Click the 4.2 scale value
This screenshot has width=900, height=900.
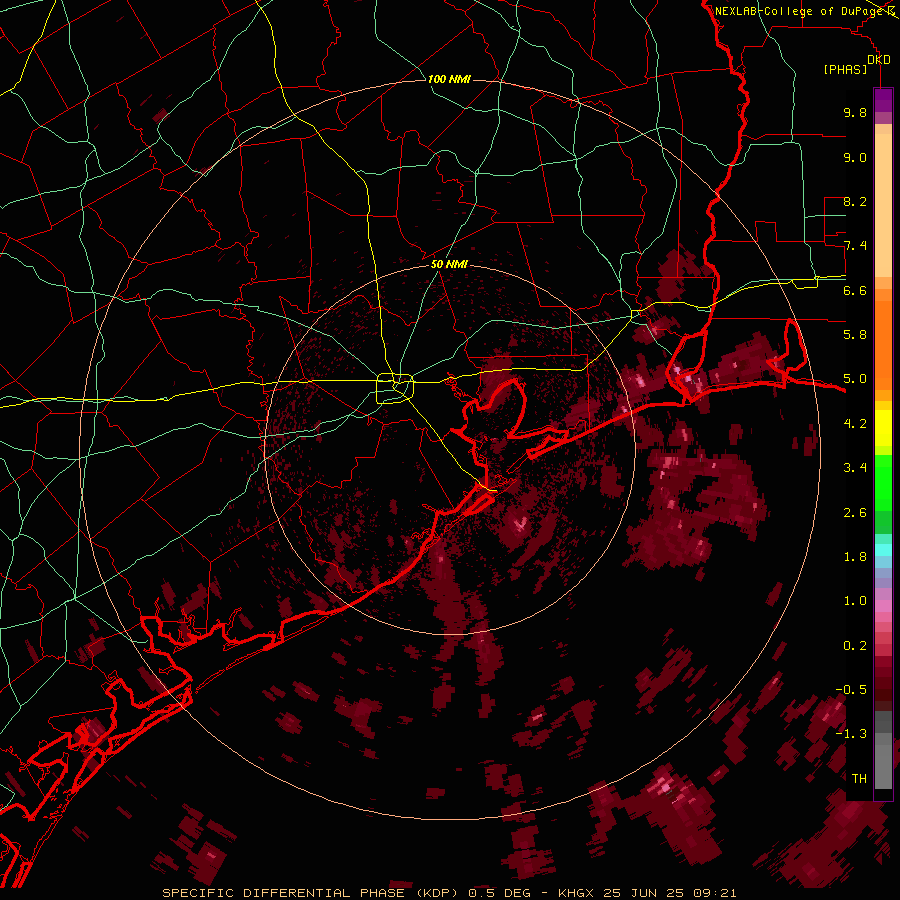coord(855,424)
